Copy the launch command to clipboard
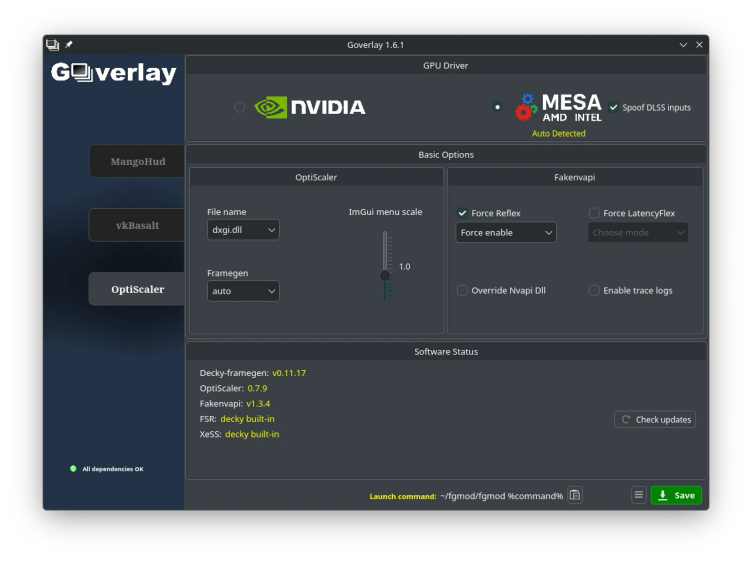The height and width of the screenshot is (561, 752). [x=575, y=495]
